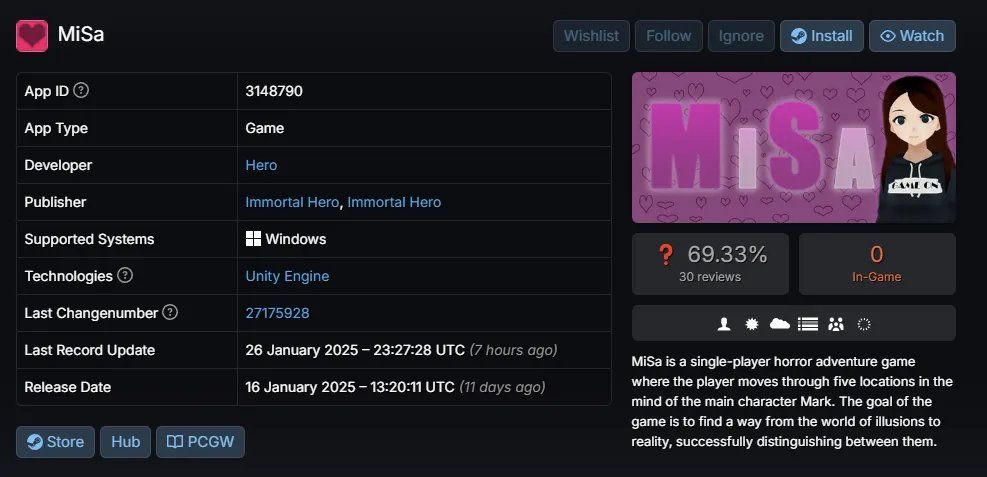Click the App ID help question icon
This screenshot has height=477, width=987.
[81, 91]
